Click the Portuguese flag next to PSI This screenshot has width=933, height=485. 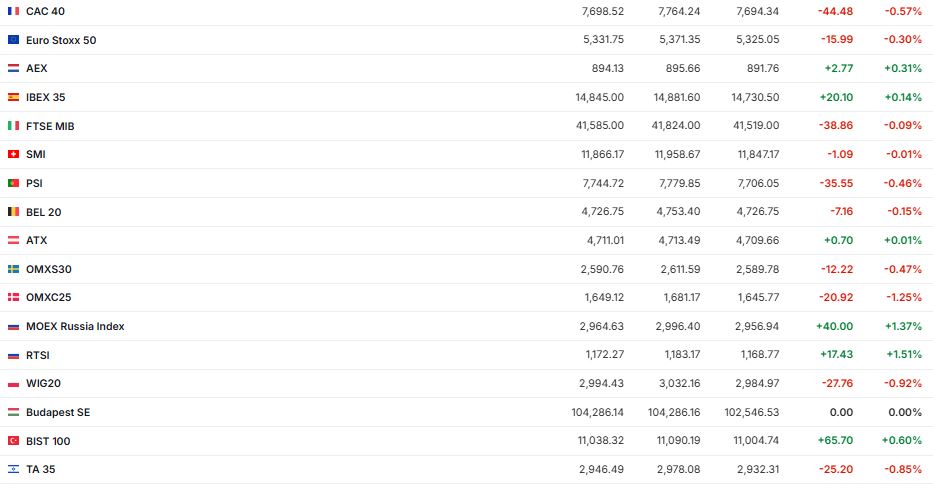pyautogui.click(x=13, y=183)
